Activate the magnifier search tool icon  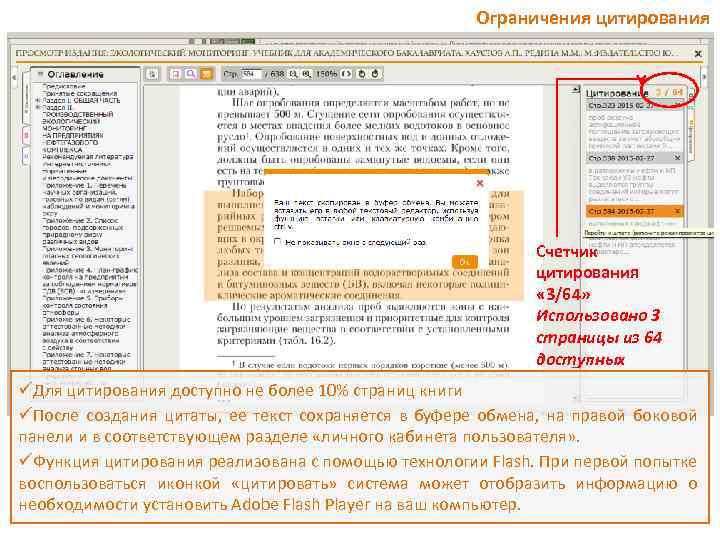(x=191, y=74)
